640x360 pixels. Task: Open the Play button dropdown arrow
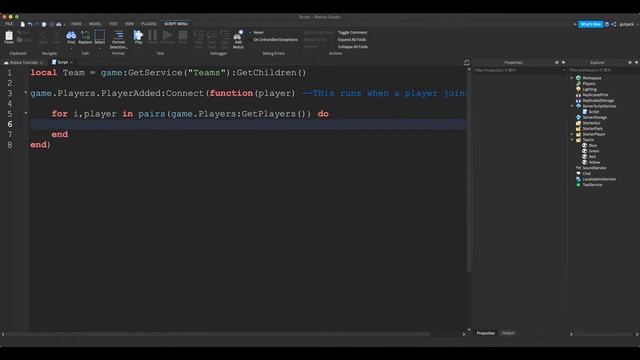pos(138,47)
